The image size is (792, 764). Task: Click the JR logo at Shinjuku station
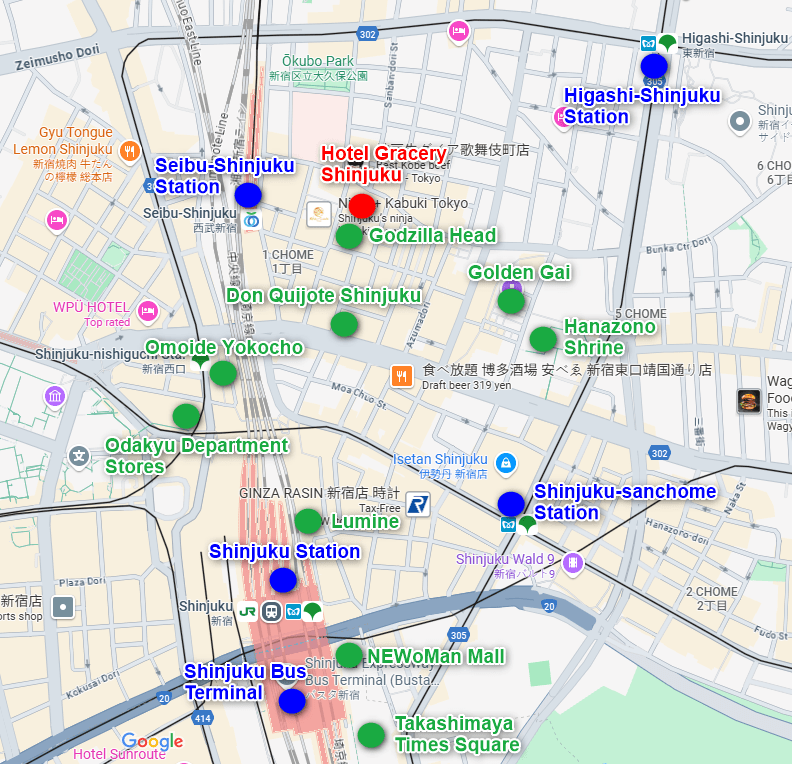click(x=248, y=612)
